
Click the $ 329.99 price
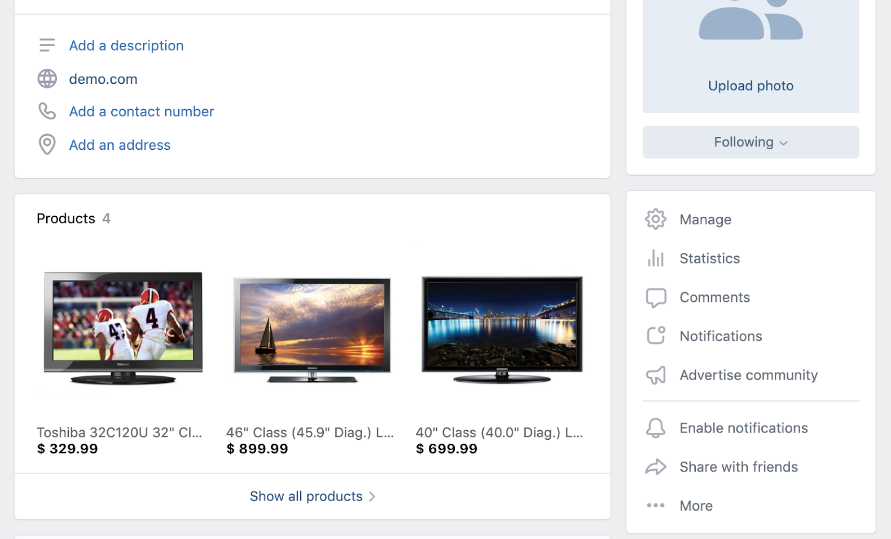pyautogui.click(x=67, y=449)
